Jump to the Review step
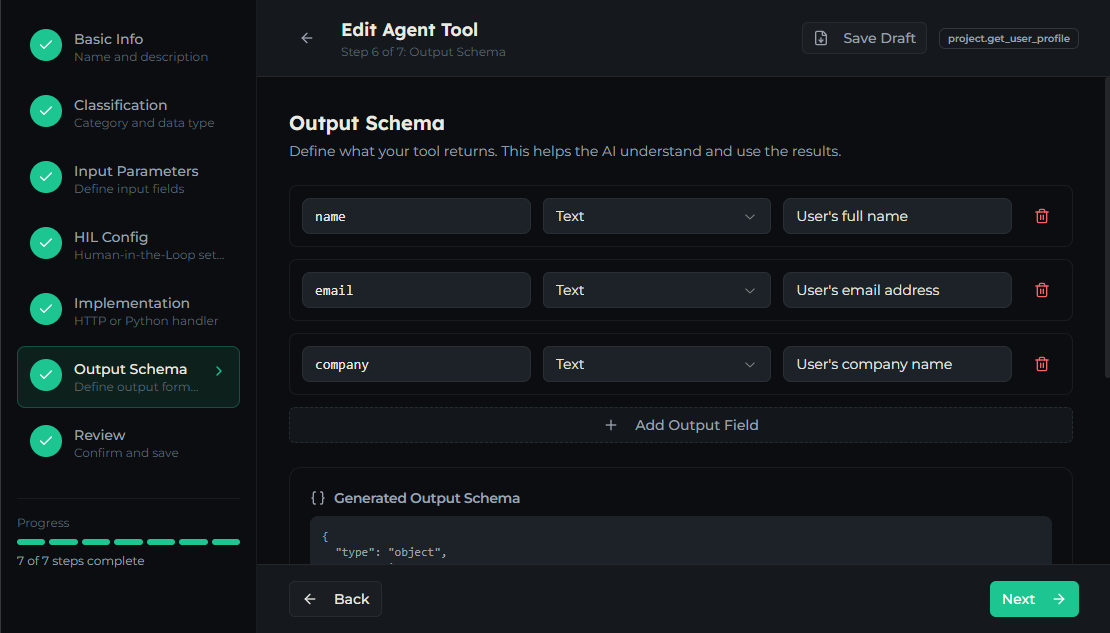The image size is (1110, 633). [128, 443]
